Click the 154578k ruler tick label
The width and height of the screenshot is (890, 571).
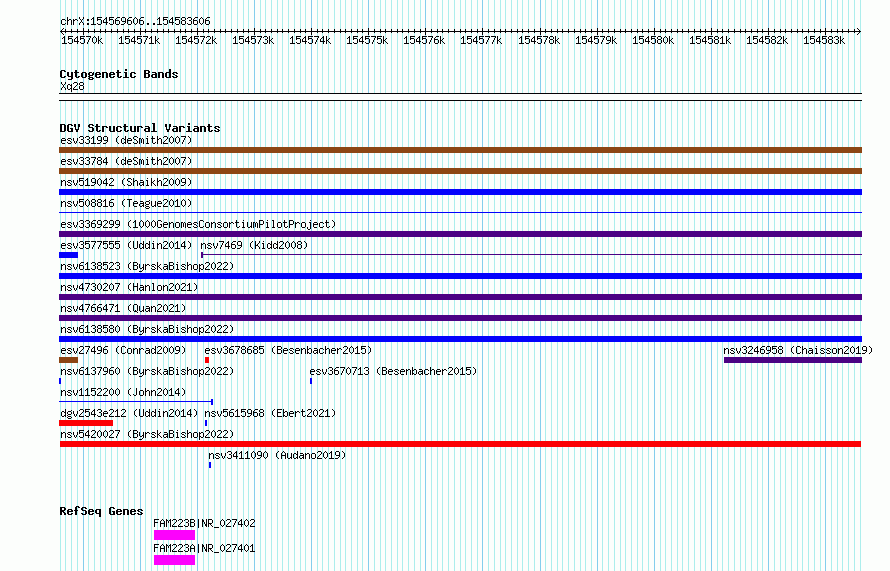coord(539,41)
